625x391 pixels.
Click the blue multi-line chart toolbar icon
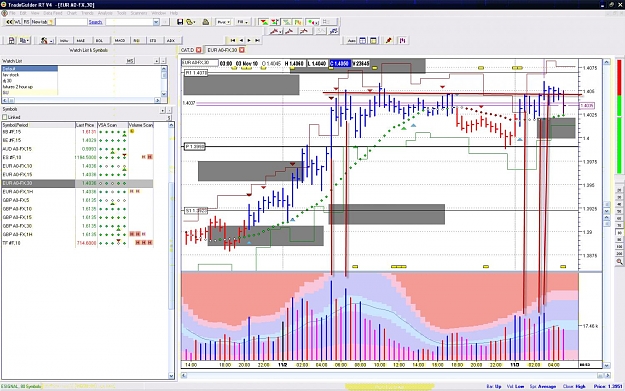point(334,31)
